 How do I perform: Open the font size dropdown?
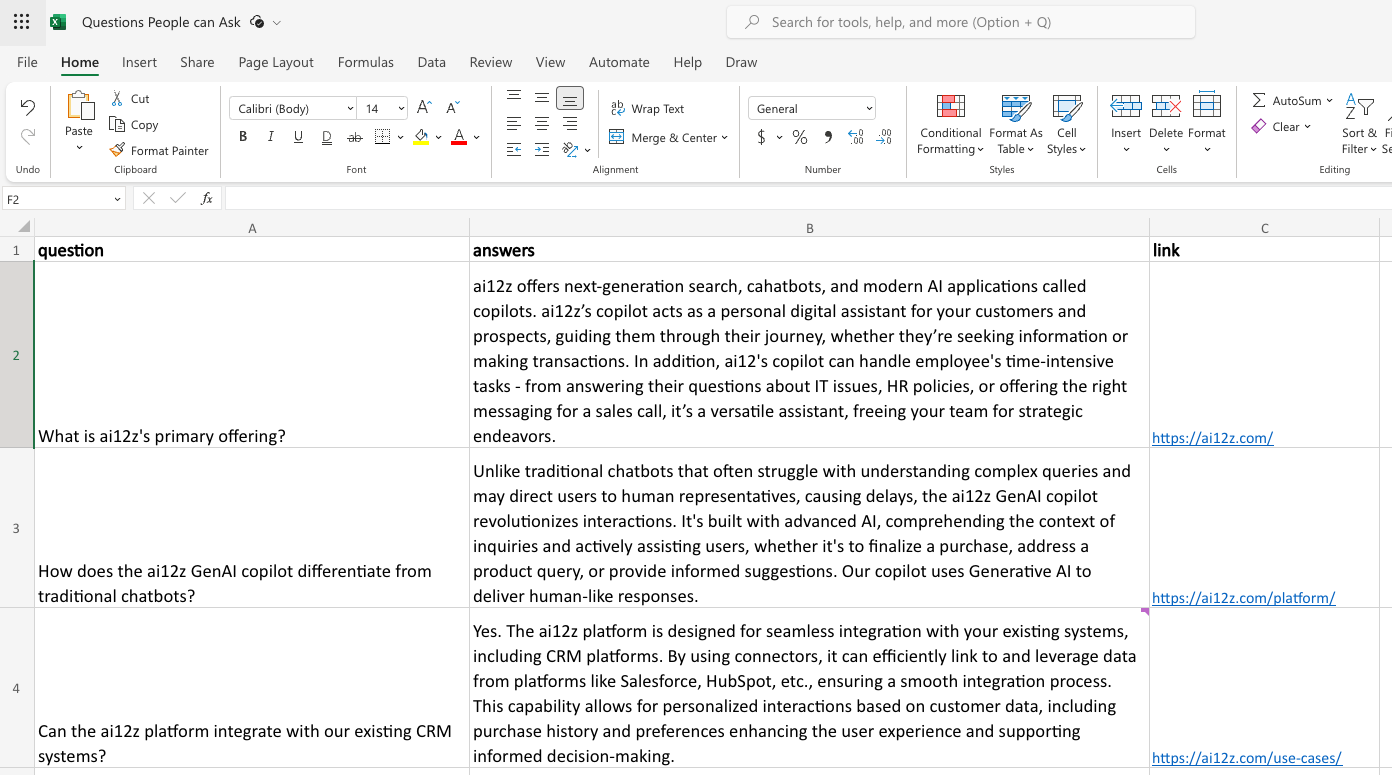pyautogui.click(x=401, y=108)
